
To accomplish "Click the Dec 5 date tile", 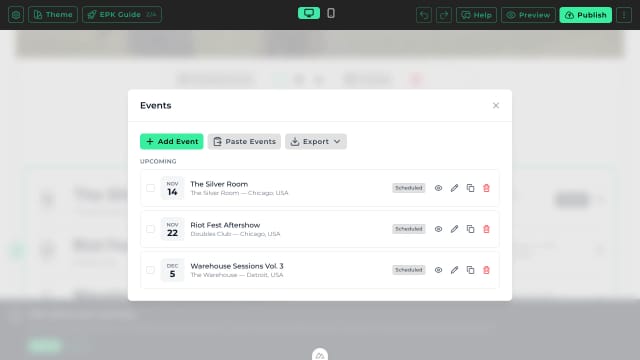I will coord(172,270).
